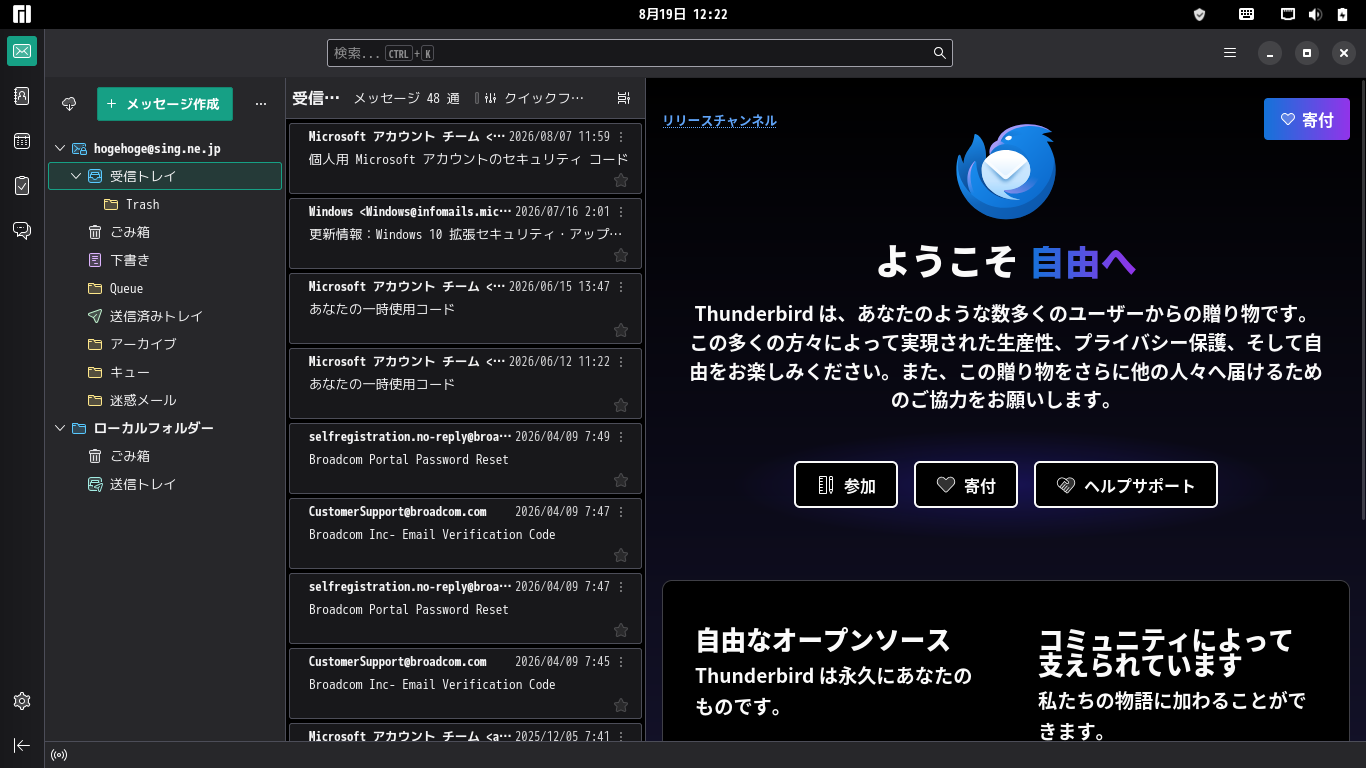Click the screen icon in the system tray
Viewport: 1366px width, 768px height.
tap(1289, 14)
